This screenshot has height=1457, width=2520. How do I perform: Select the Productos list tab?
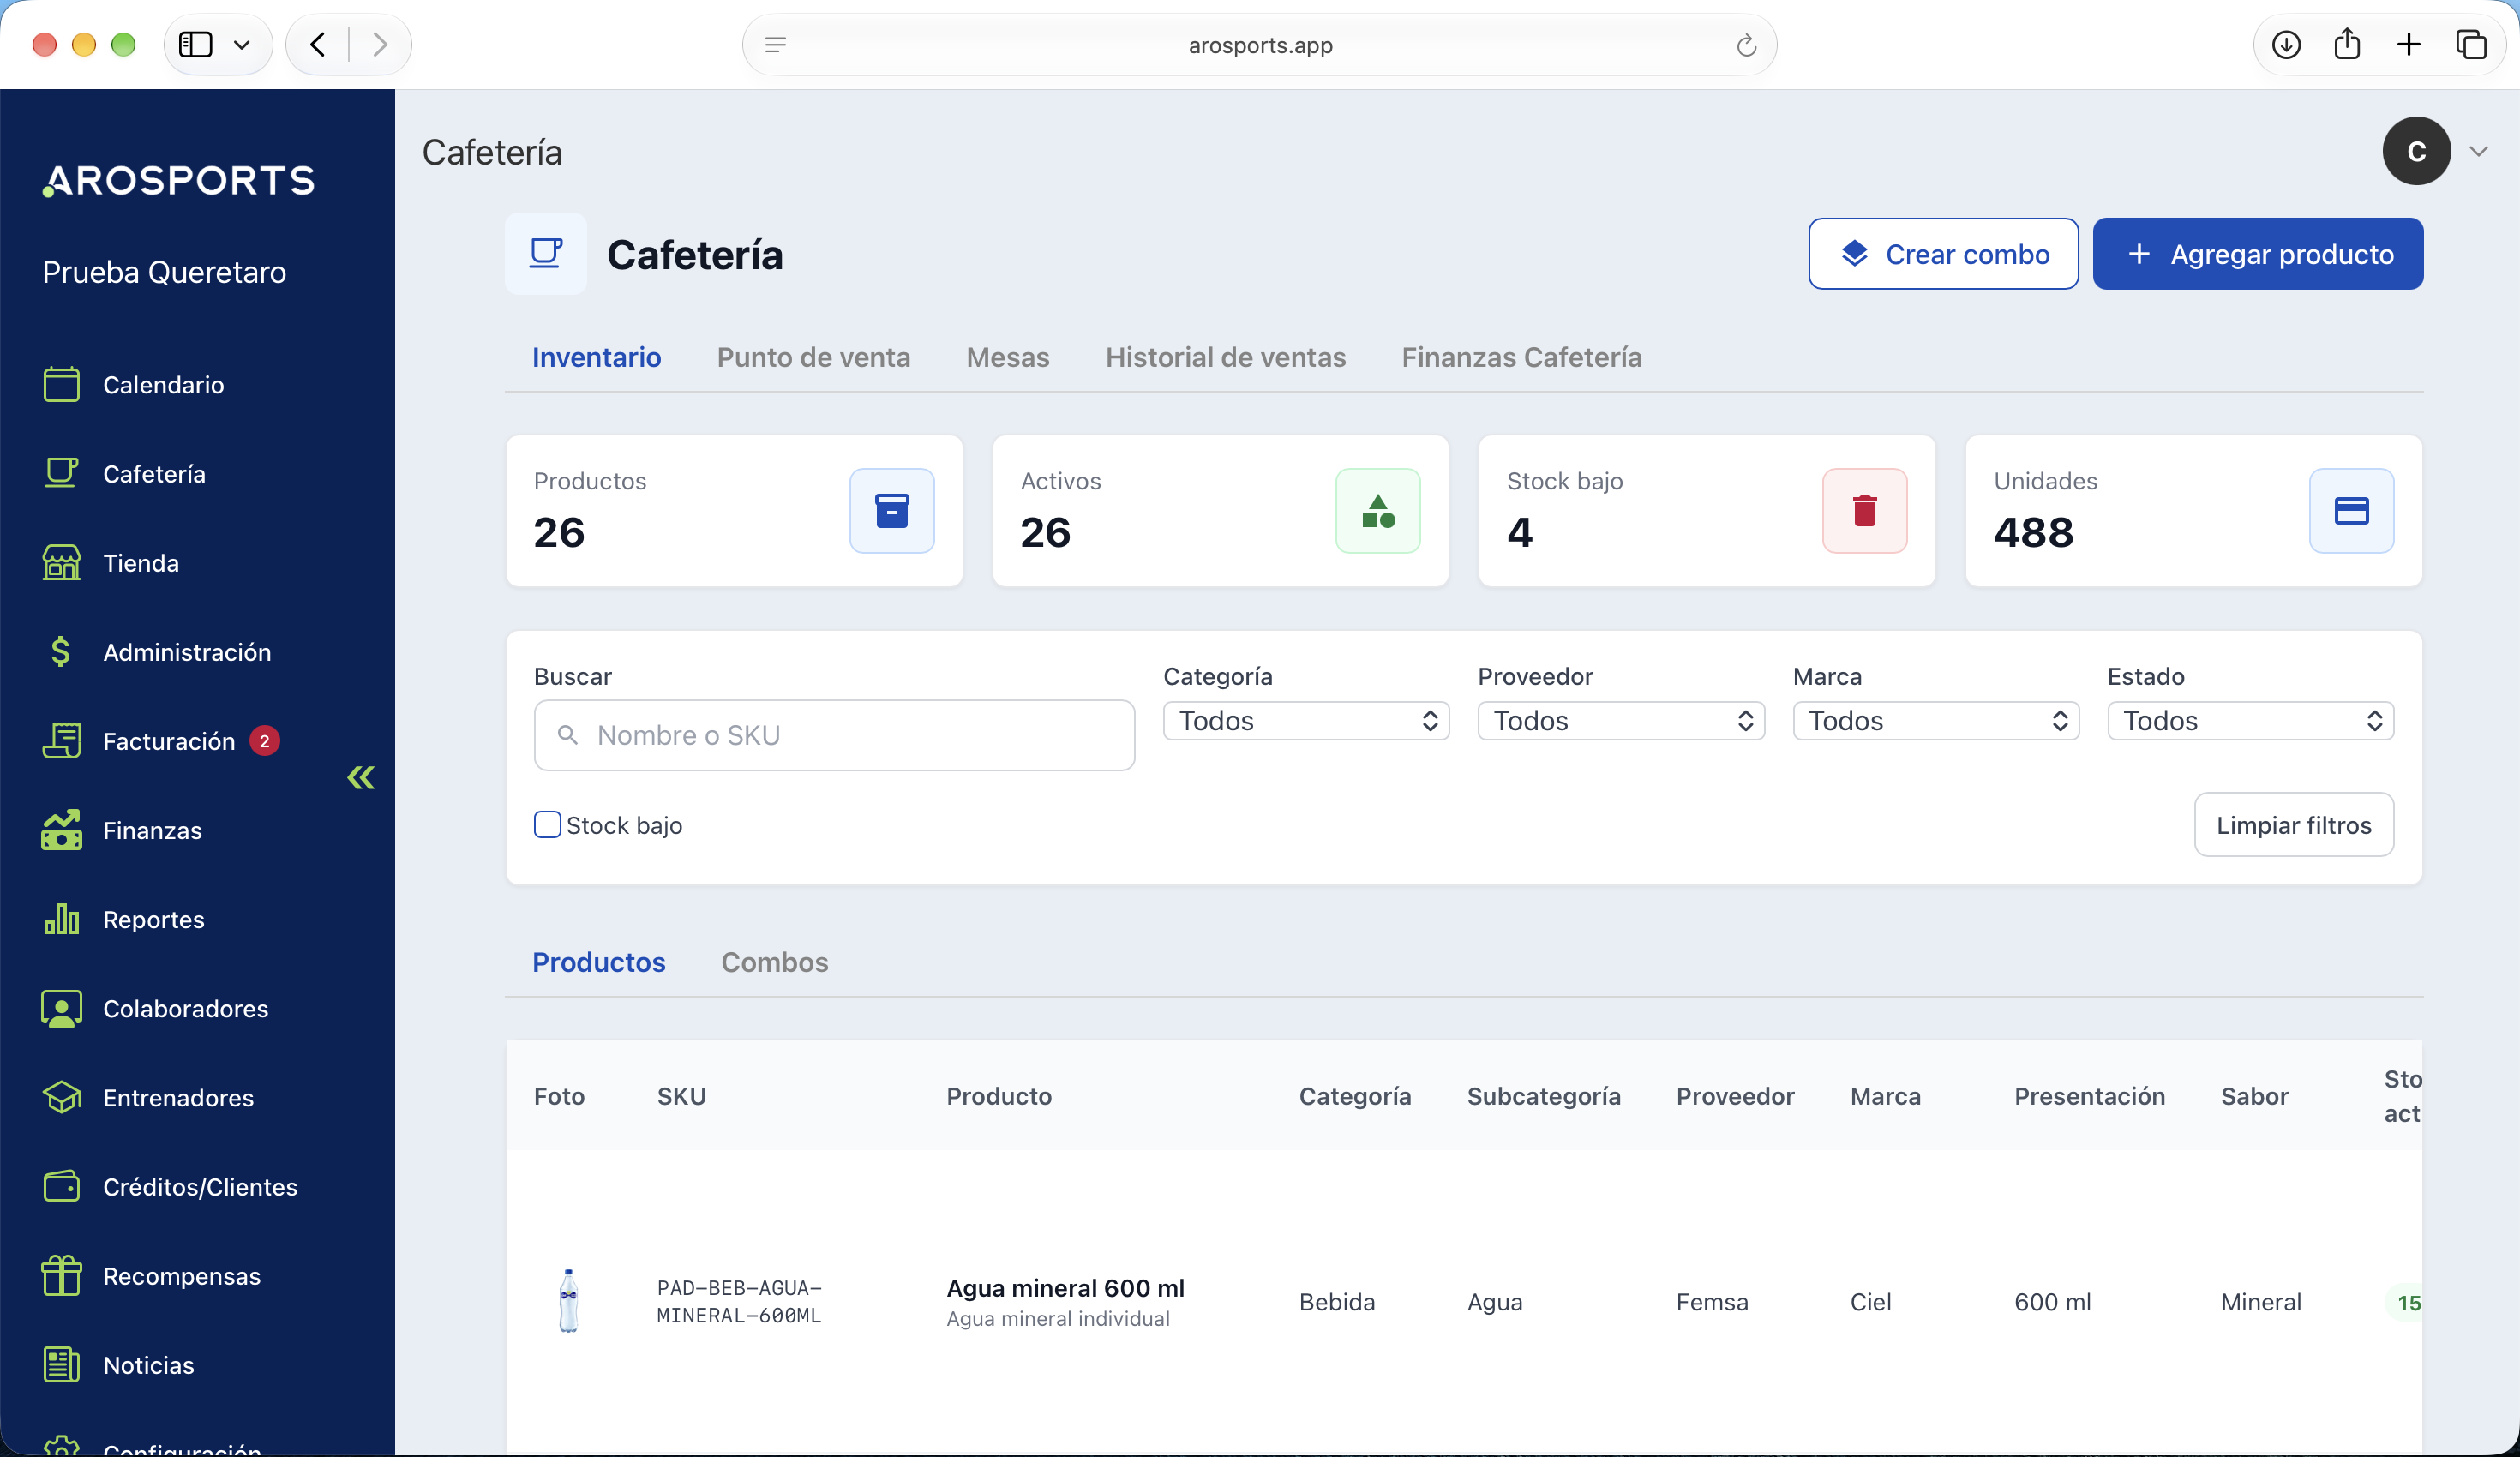(598, 962)
